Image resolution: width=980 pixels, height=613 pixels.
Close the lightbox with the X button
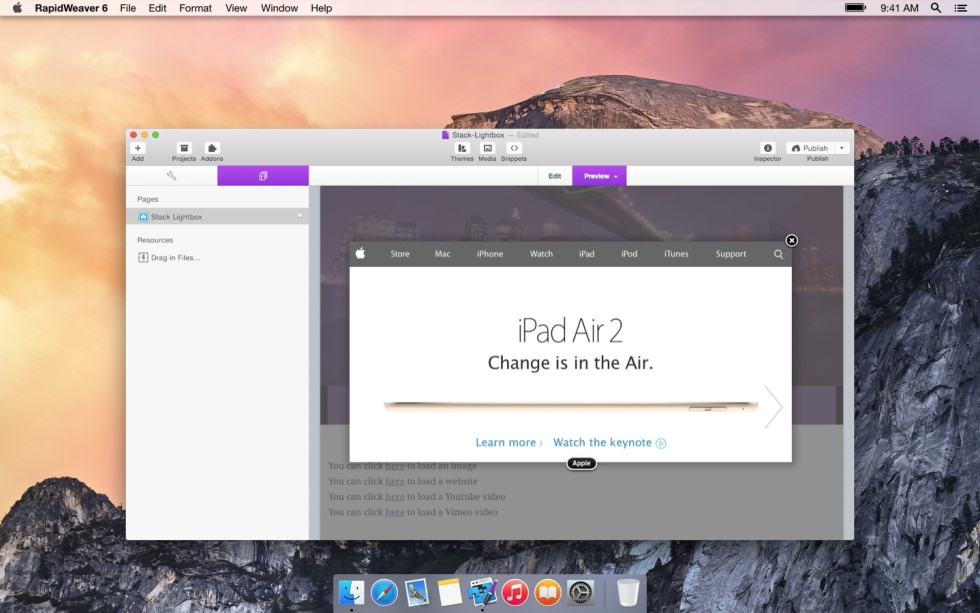[791, 241]
